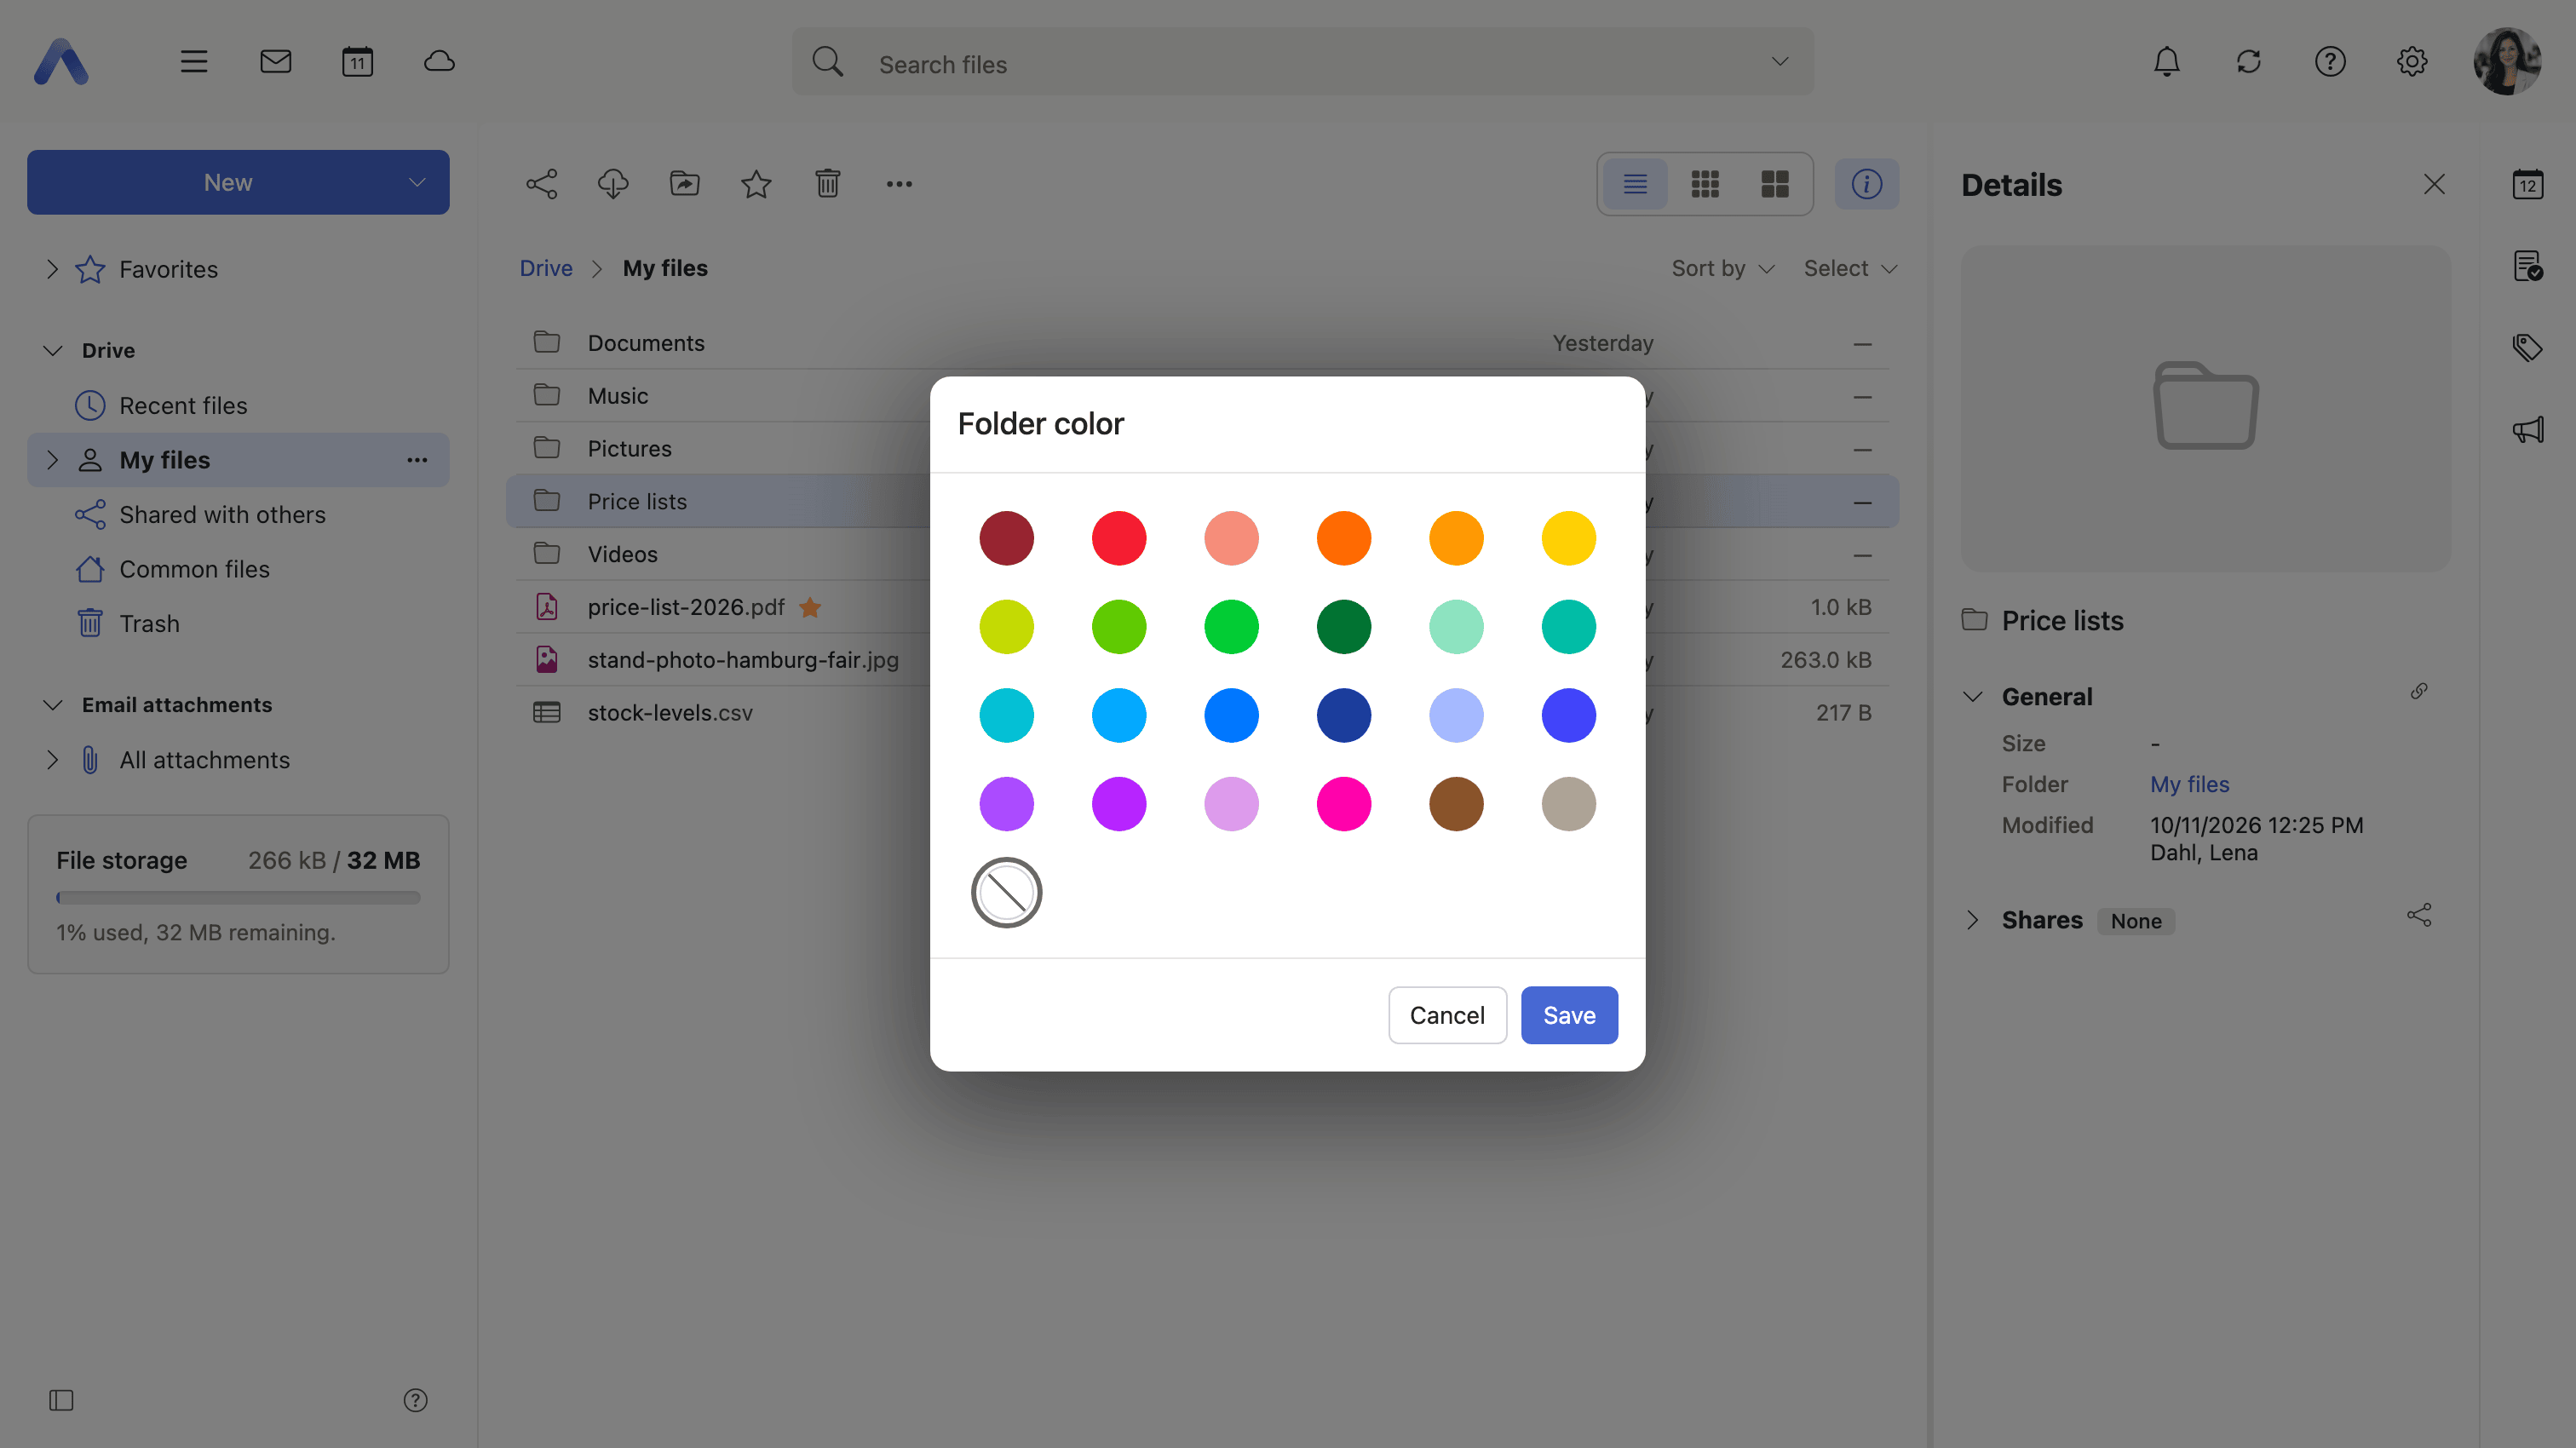Click the move-to-folder icon in toolbar

[x=685, y=184]
